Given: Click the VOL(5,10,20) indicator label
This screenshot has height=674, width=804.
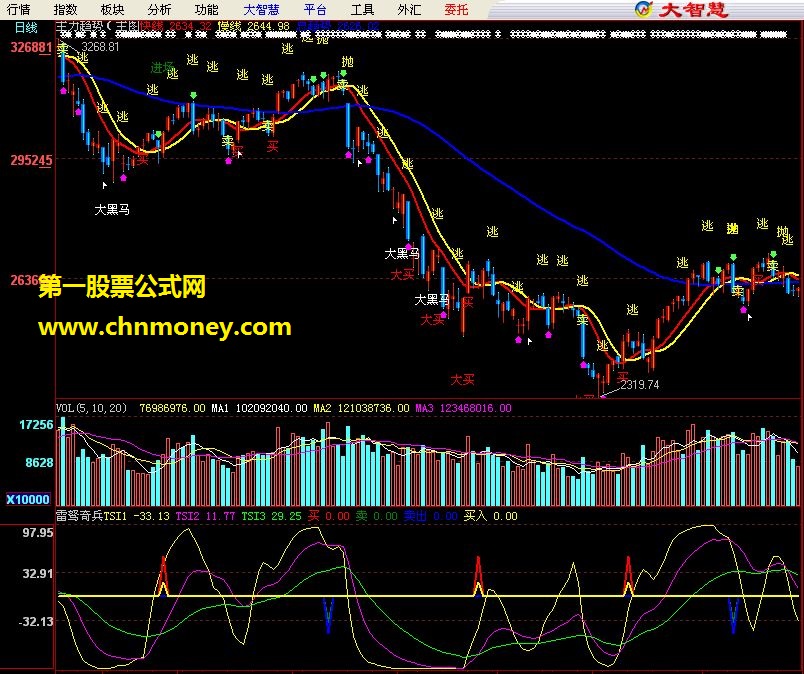Looking at the screenshot, I should click(91, 408).
